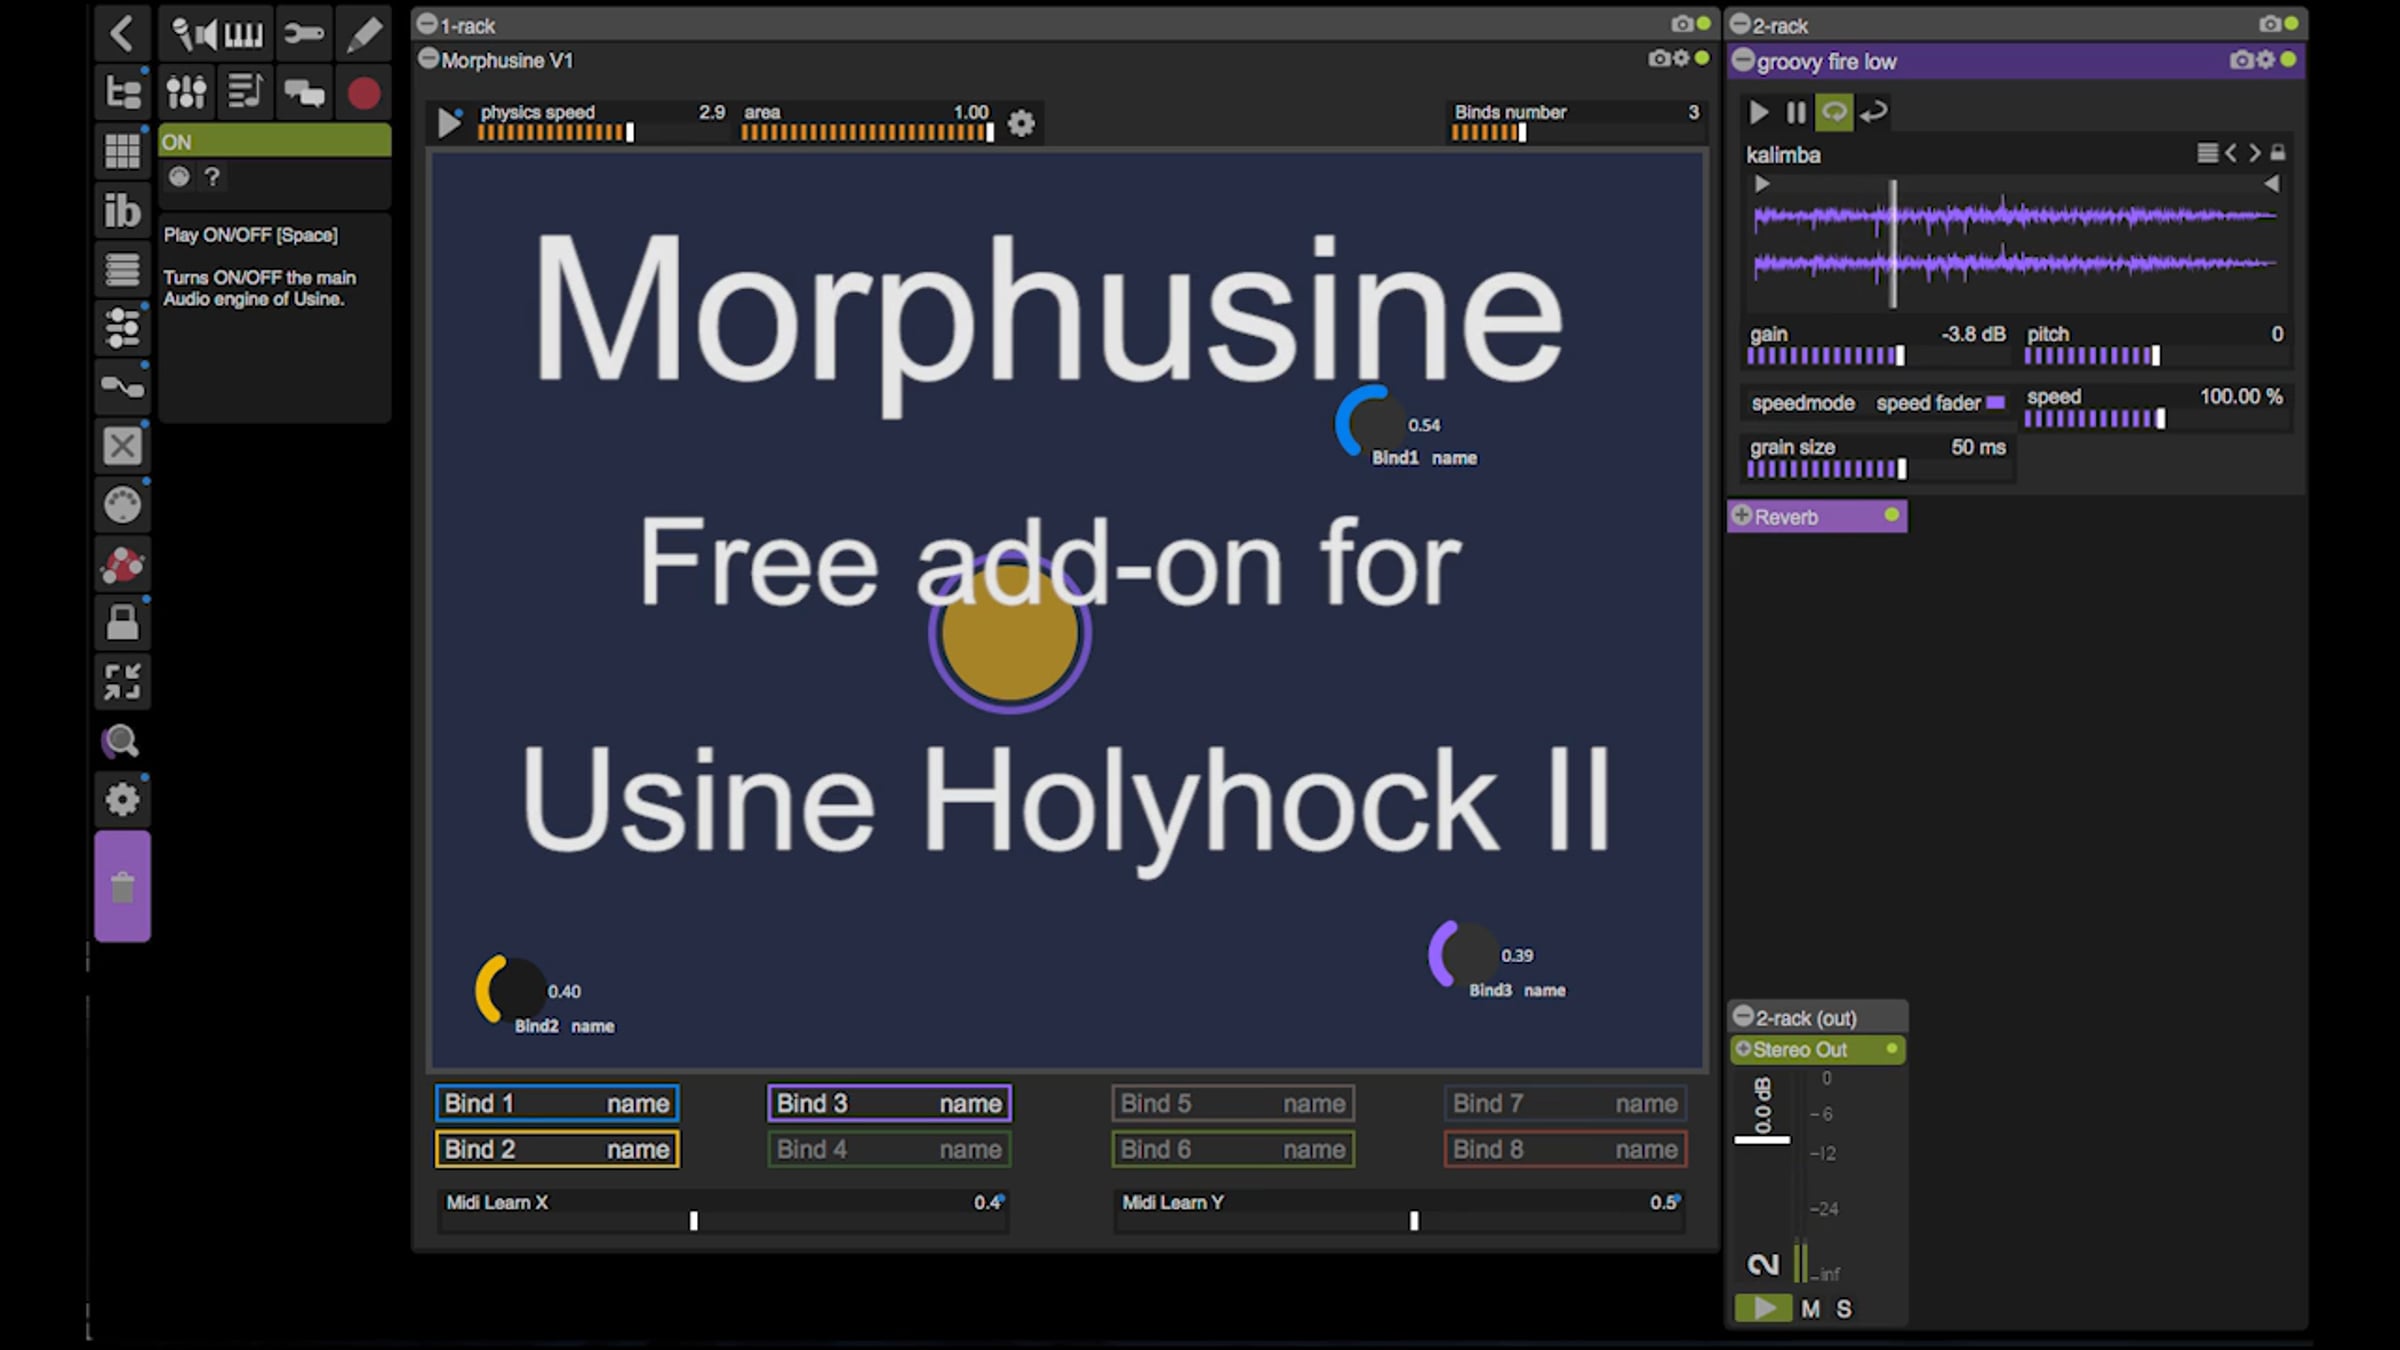Collapse the Morphusine V1 patch
Viewport: 2400px width, 1350px height.
click(x=428, y=59)
